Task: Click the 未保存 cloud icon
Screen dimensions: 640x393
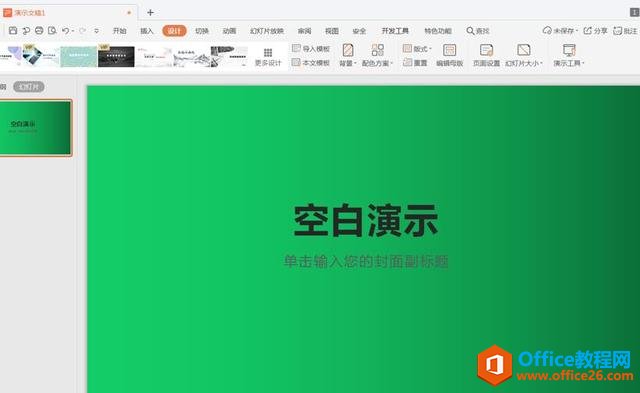Action: 547,31
